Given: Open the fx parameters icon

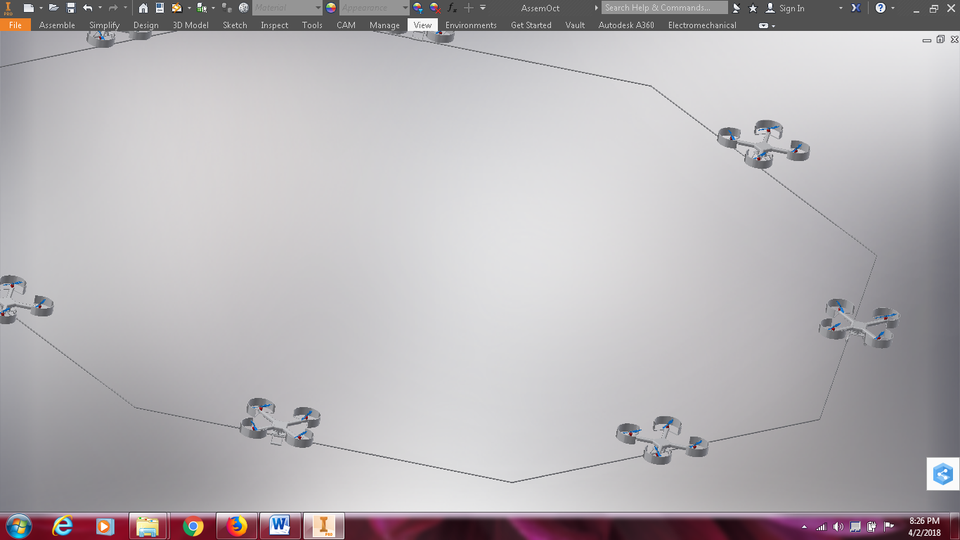Looking at the screenshot, I should click(452, 8).
